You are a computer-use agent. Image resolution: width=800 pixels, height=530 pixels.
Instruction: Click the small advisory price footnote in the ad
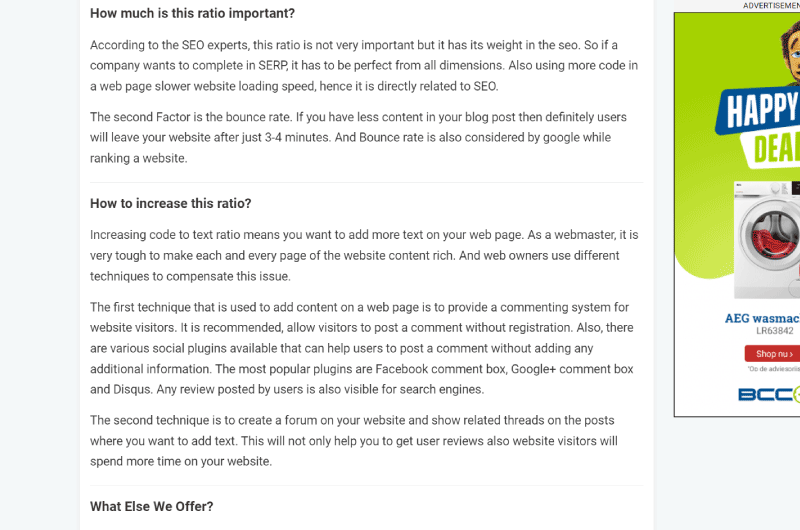773,369
